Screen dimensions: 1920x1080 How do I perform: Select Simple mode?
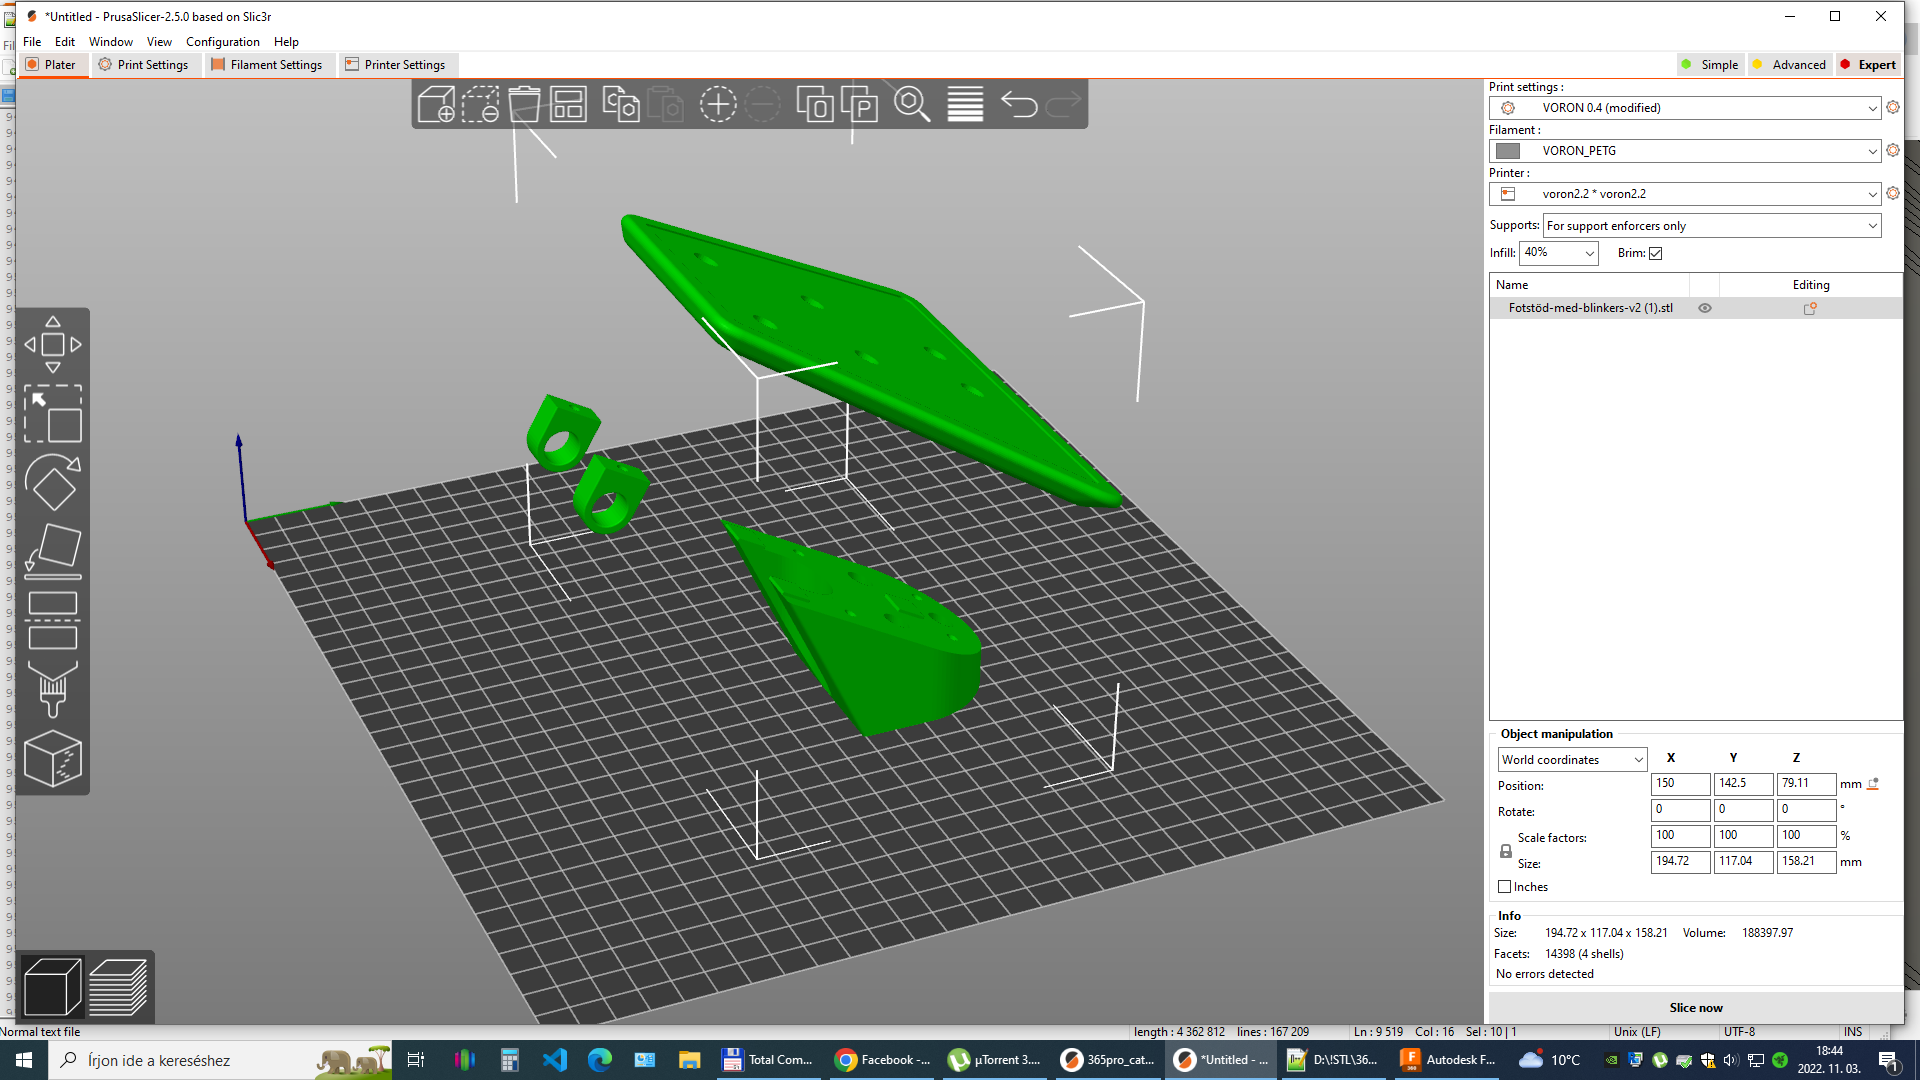pos(1710,65)
